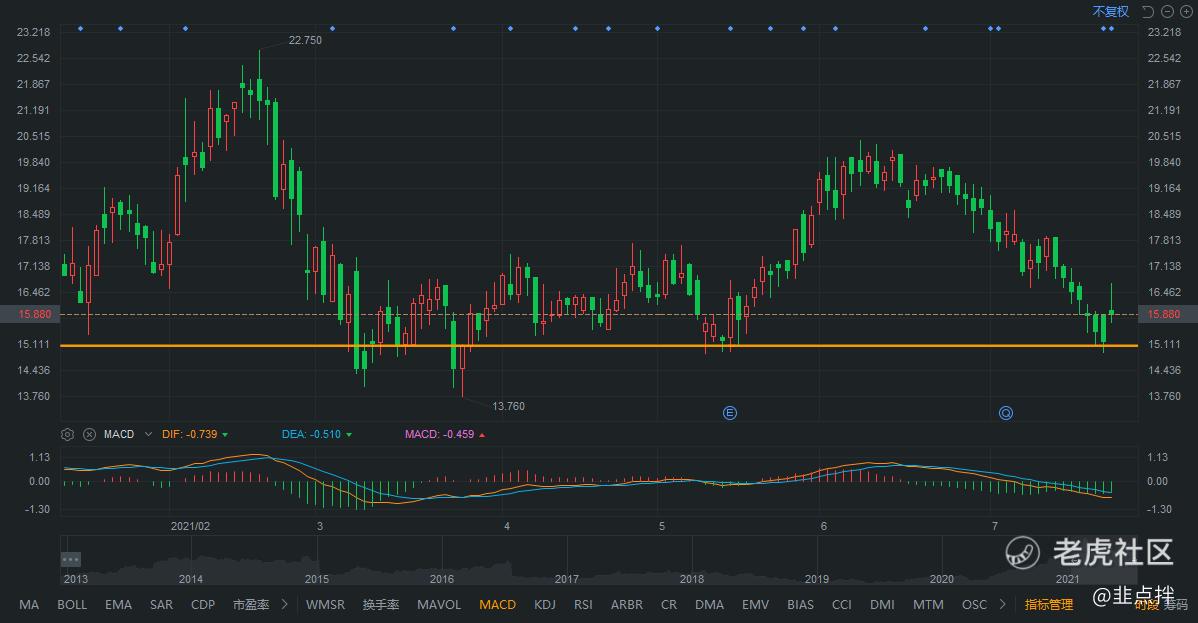Select the highlighted MACD tab
This screenshot has width=1198, height=623.
point(497,605)
